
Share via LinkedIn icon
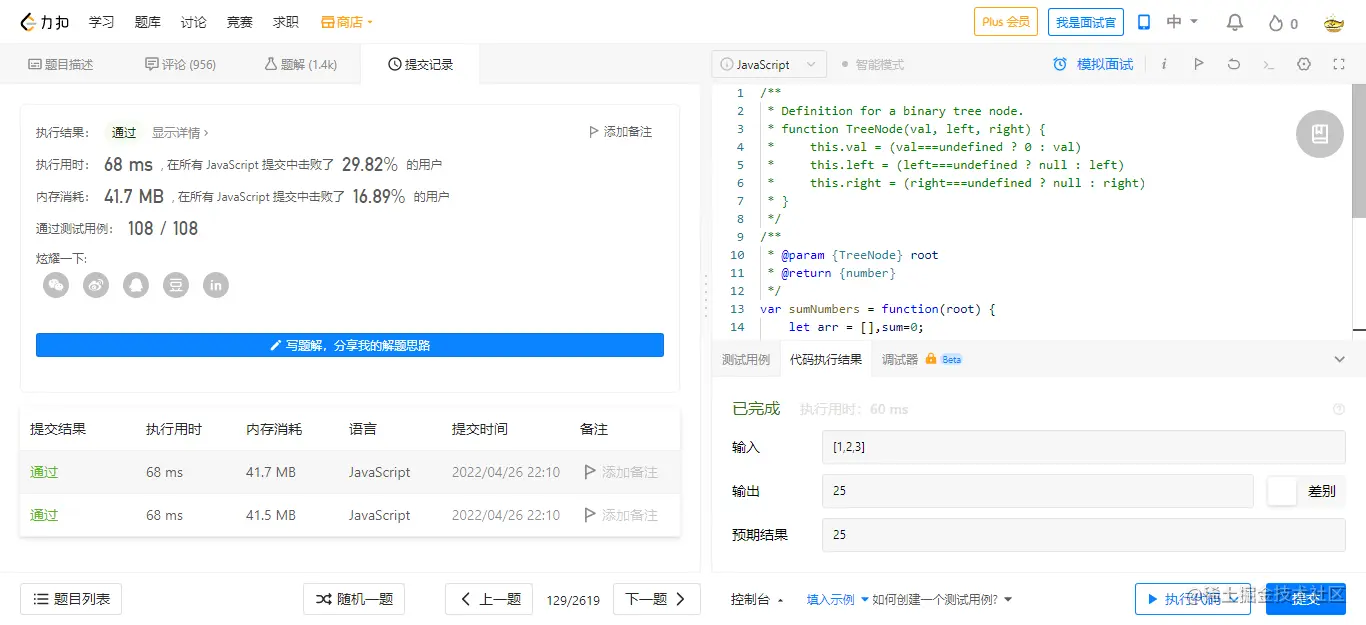[x=216, y=285]
